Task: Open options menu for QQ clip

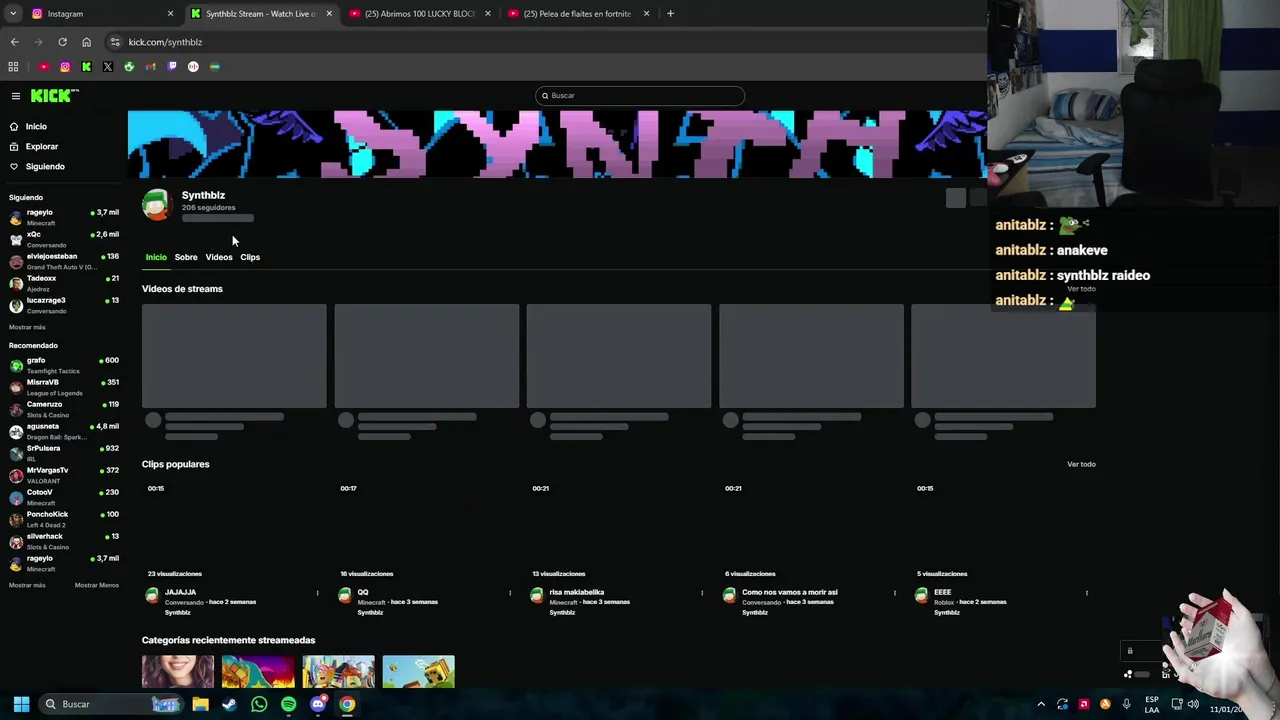Action: (x=509, y=593)
